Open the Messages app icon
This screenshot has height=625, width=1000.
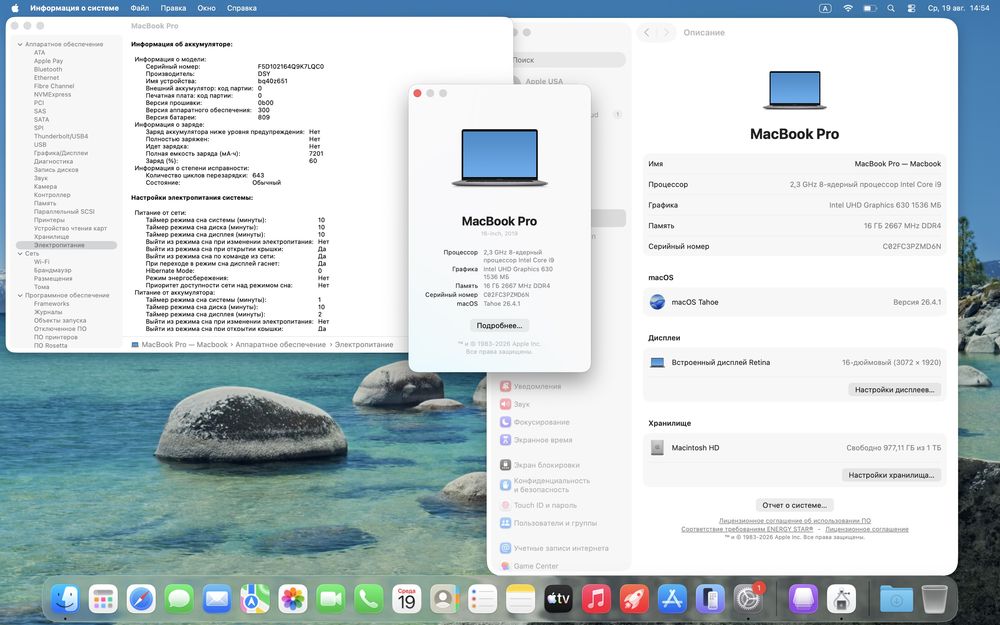pyautogui.click(x=179, y=599)
